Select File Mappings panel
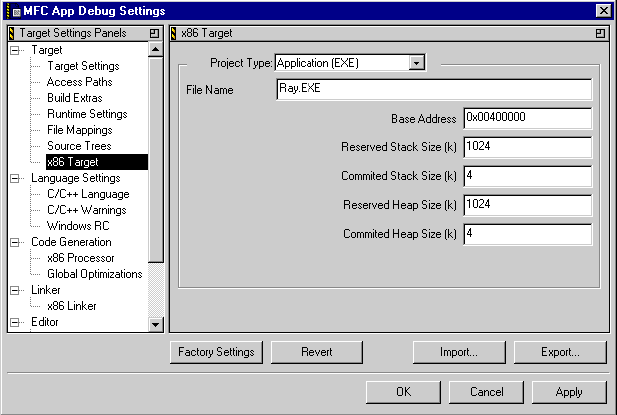Viewport: 617px width, 415px height. (x=79, y=130)
